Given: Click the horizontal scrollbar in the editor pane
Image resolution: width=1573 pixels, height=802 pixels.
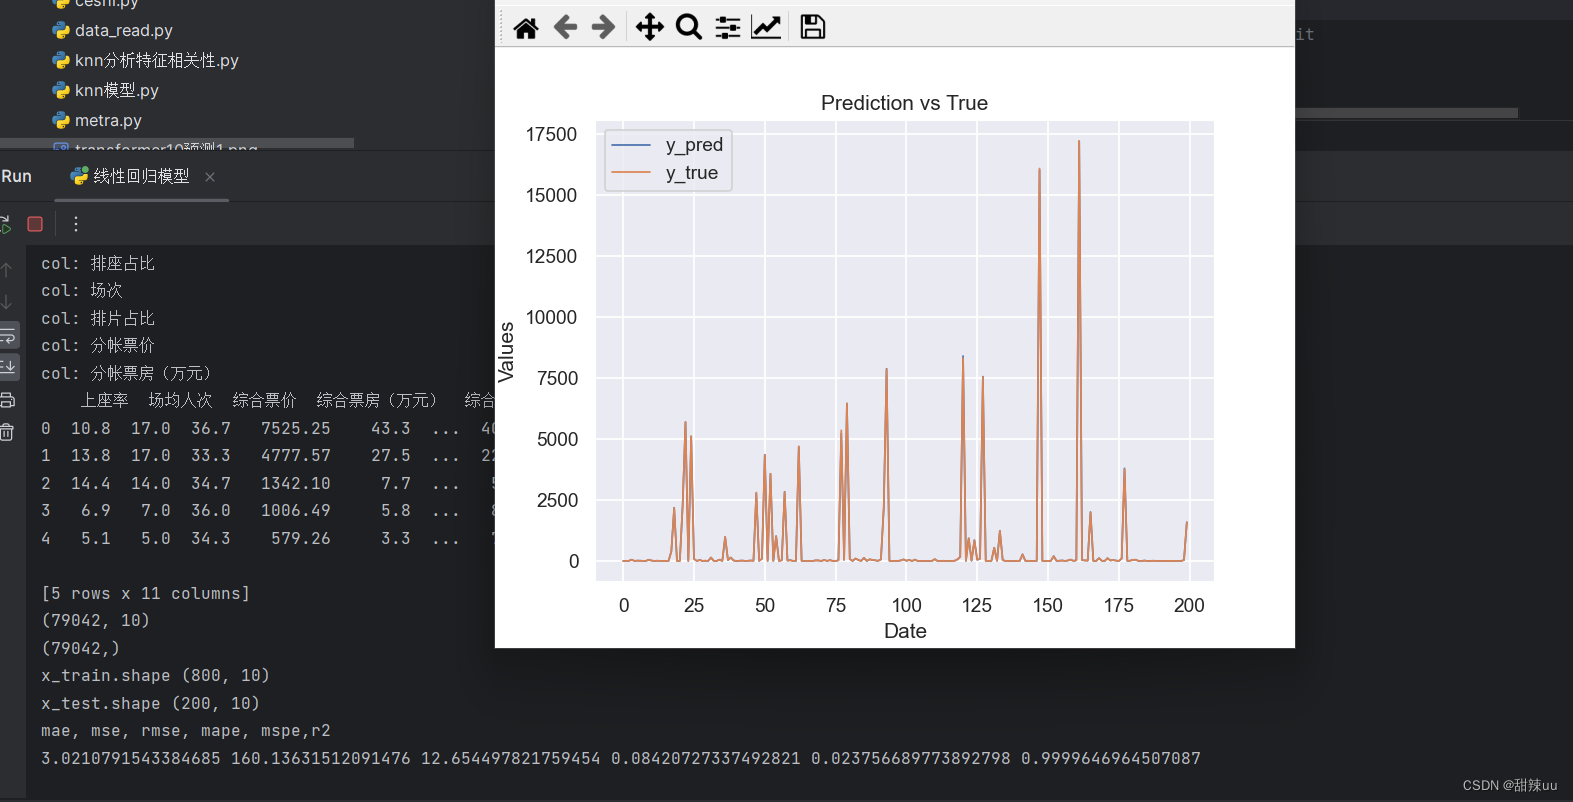Looking at the screenshot, I should point(1406,113).
